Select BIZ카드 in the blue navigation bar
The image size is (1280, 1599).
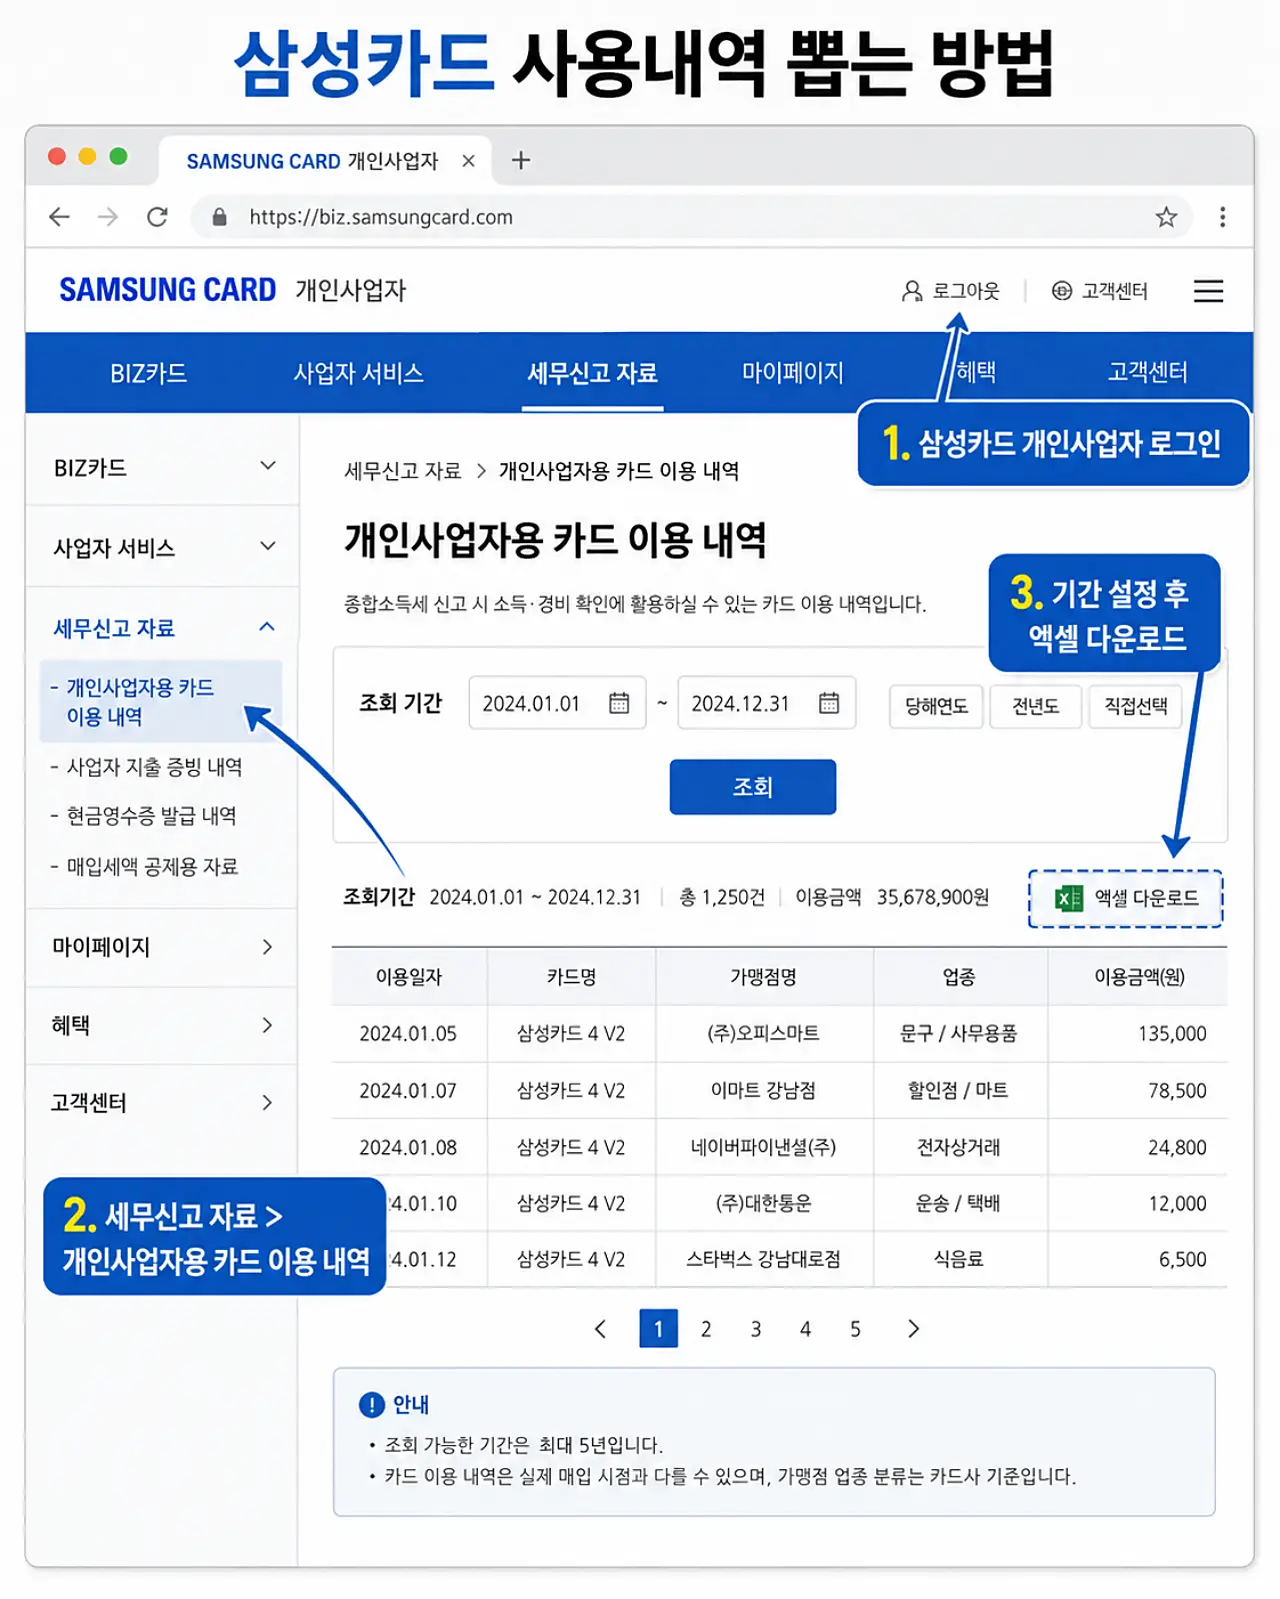pyautogui.click(x=148, y=373)
